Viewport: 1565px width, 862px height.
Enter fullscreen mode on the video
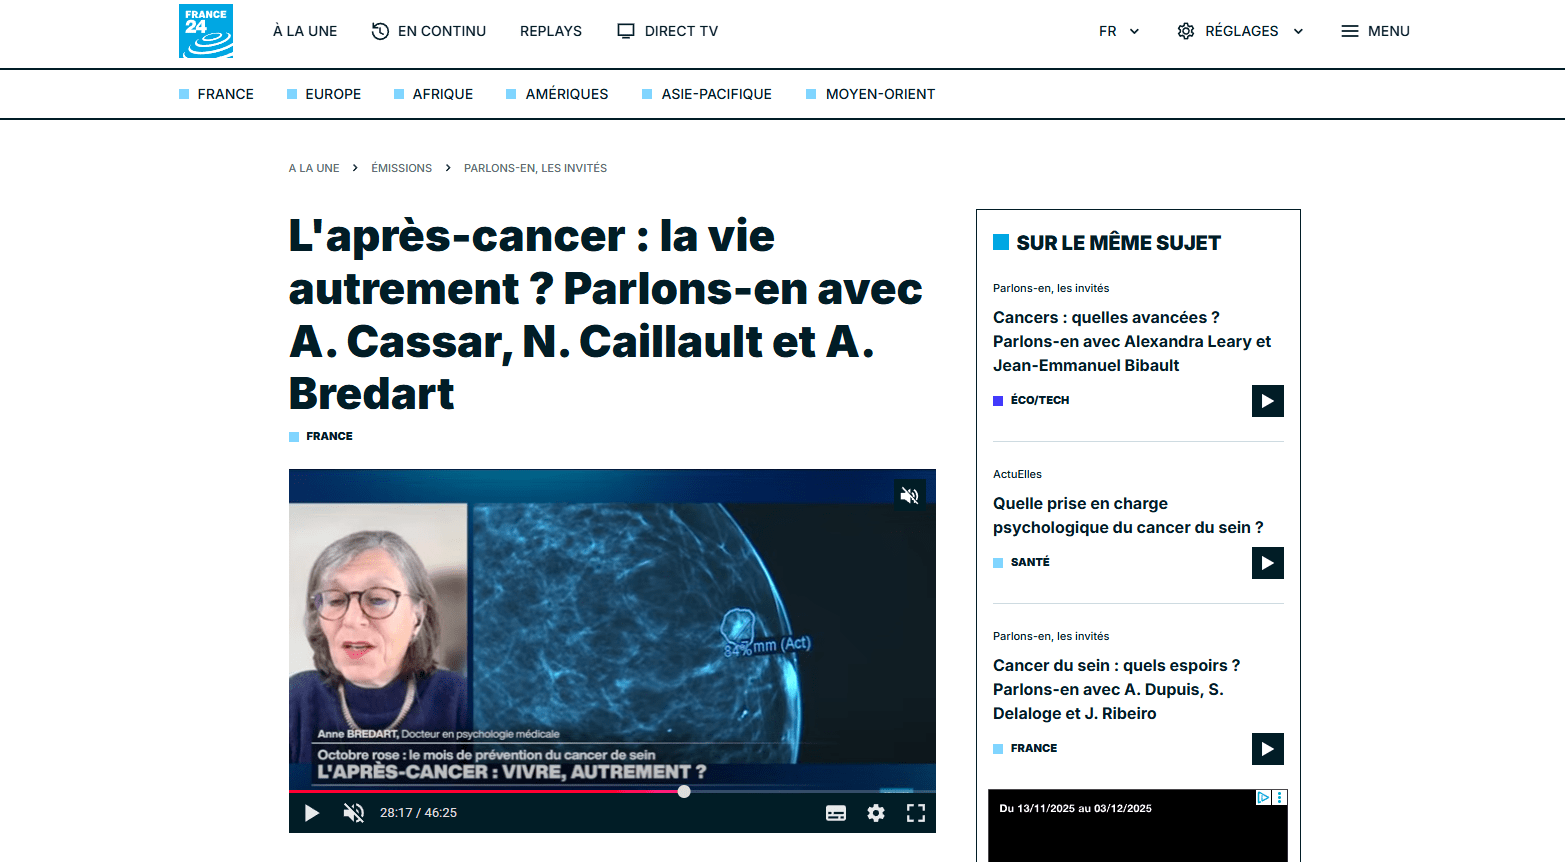pos(915,813)
